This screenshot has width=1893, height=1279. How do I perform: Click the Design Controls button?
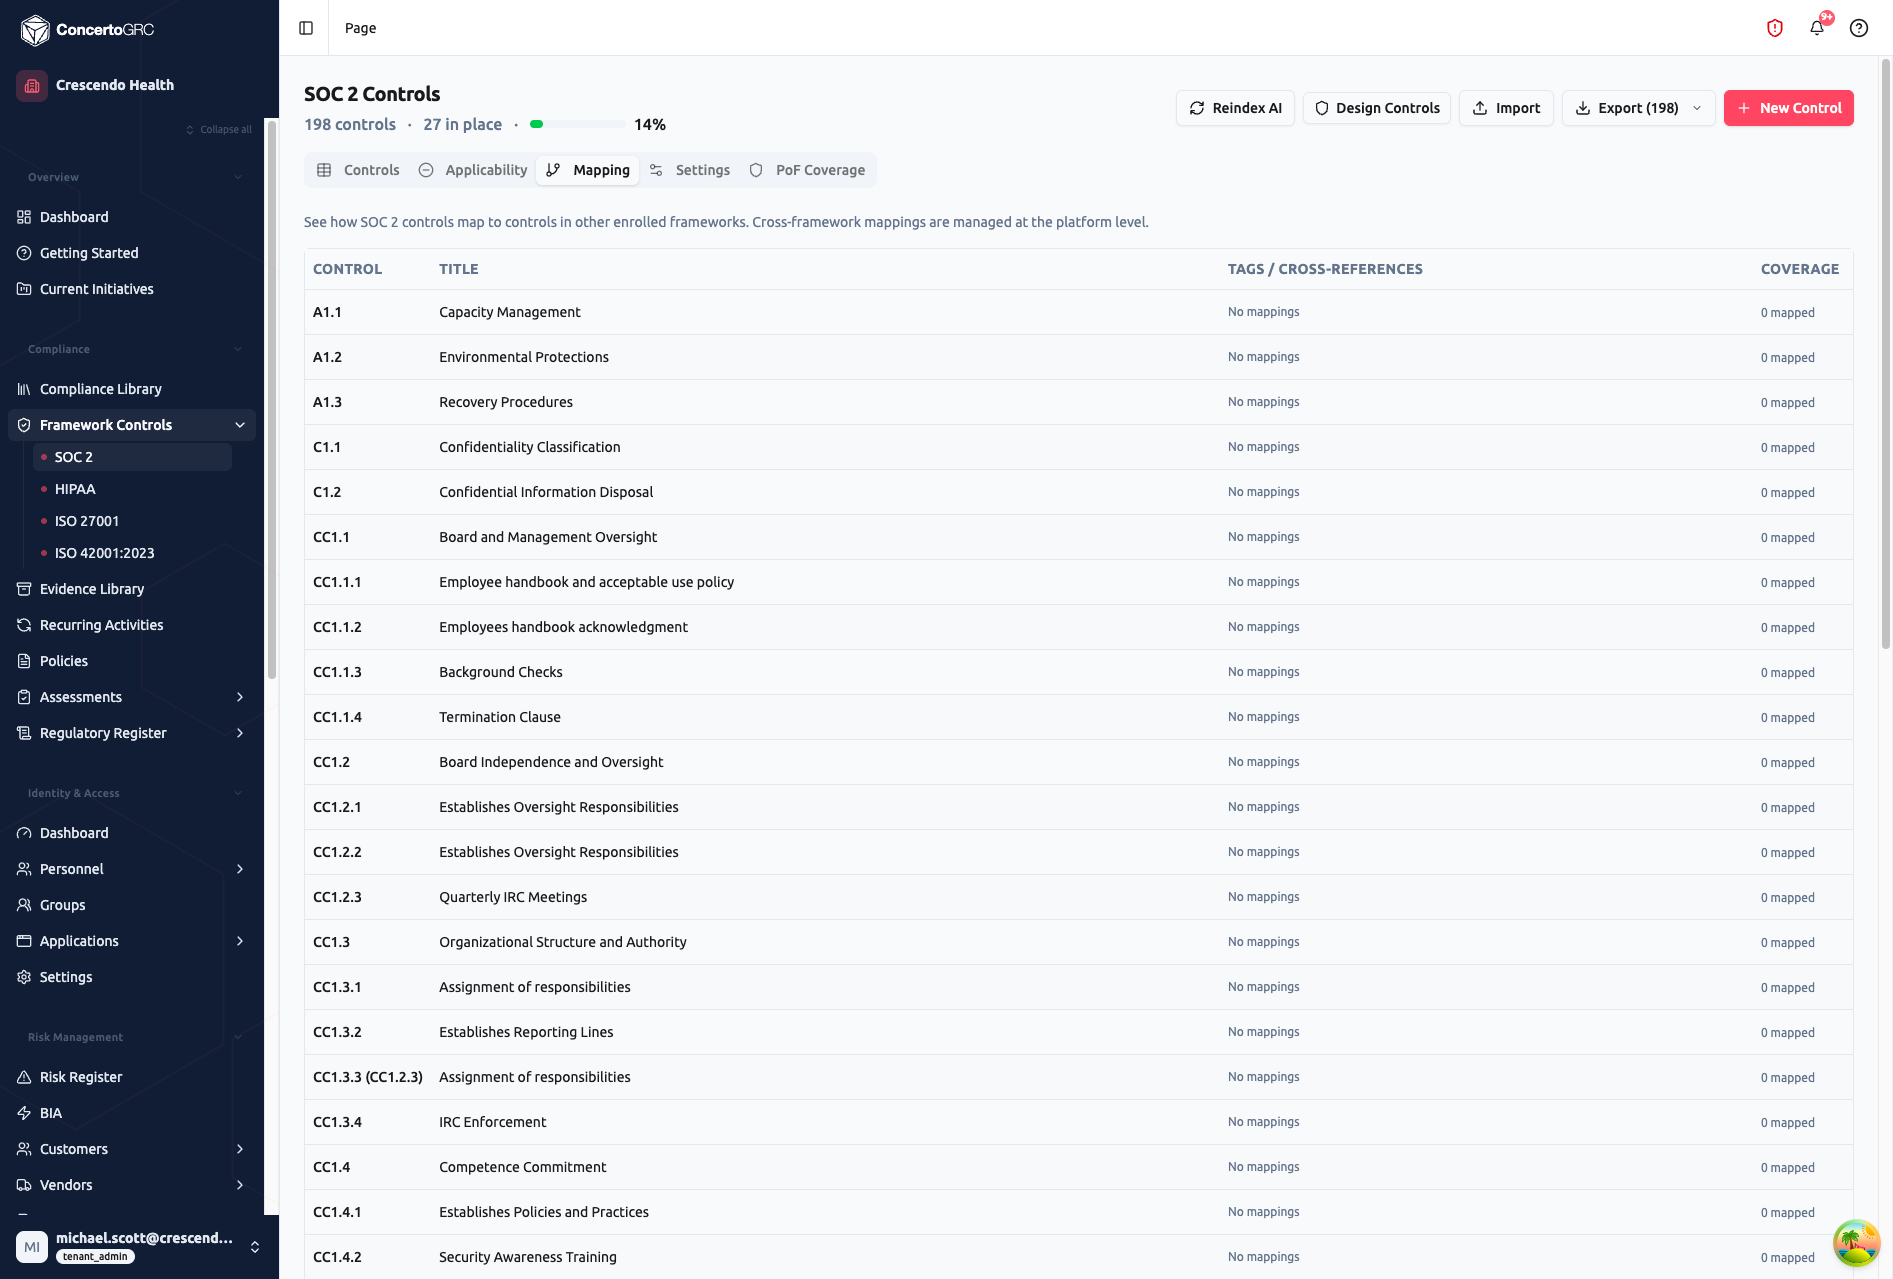point(1377,108)
